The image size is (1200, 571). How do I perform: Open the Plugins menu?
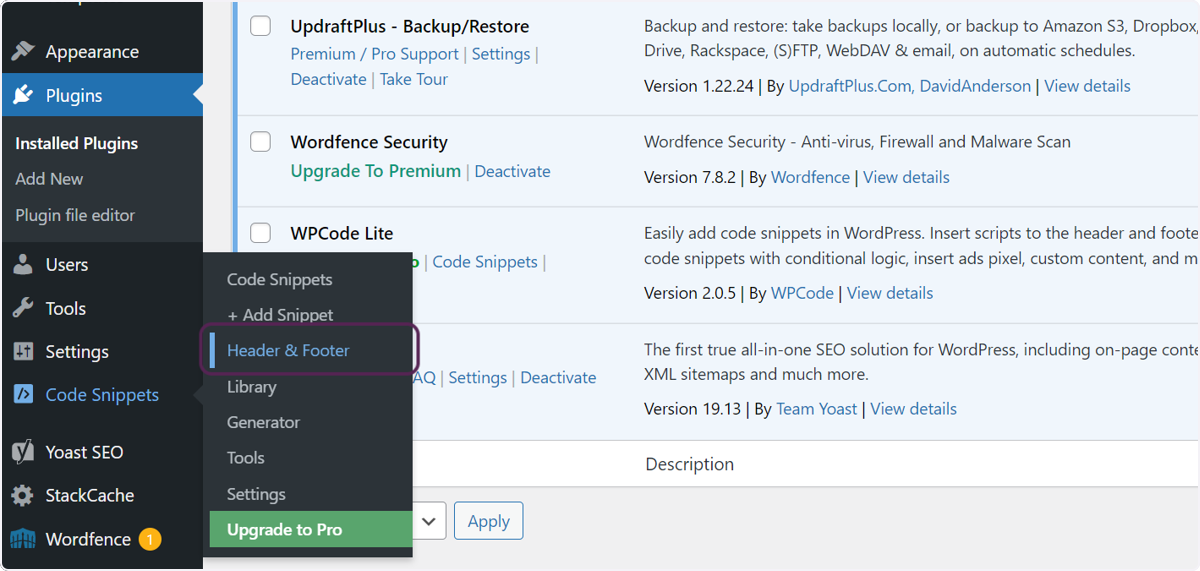101,96
